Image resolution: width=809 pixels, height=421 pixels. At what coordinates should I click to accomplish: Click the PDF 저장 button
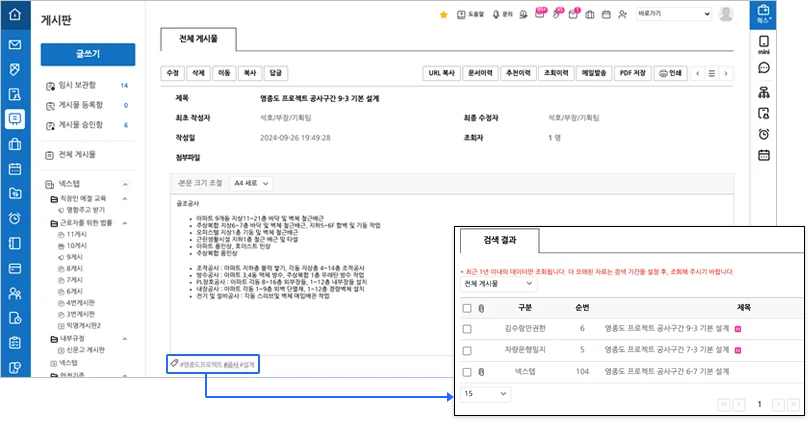point(632,73)
